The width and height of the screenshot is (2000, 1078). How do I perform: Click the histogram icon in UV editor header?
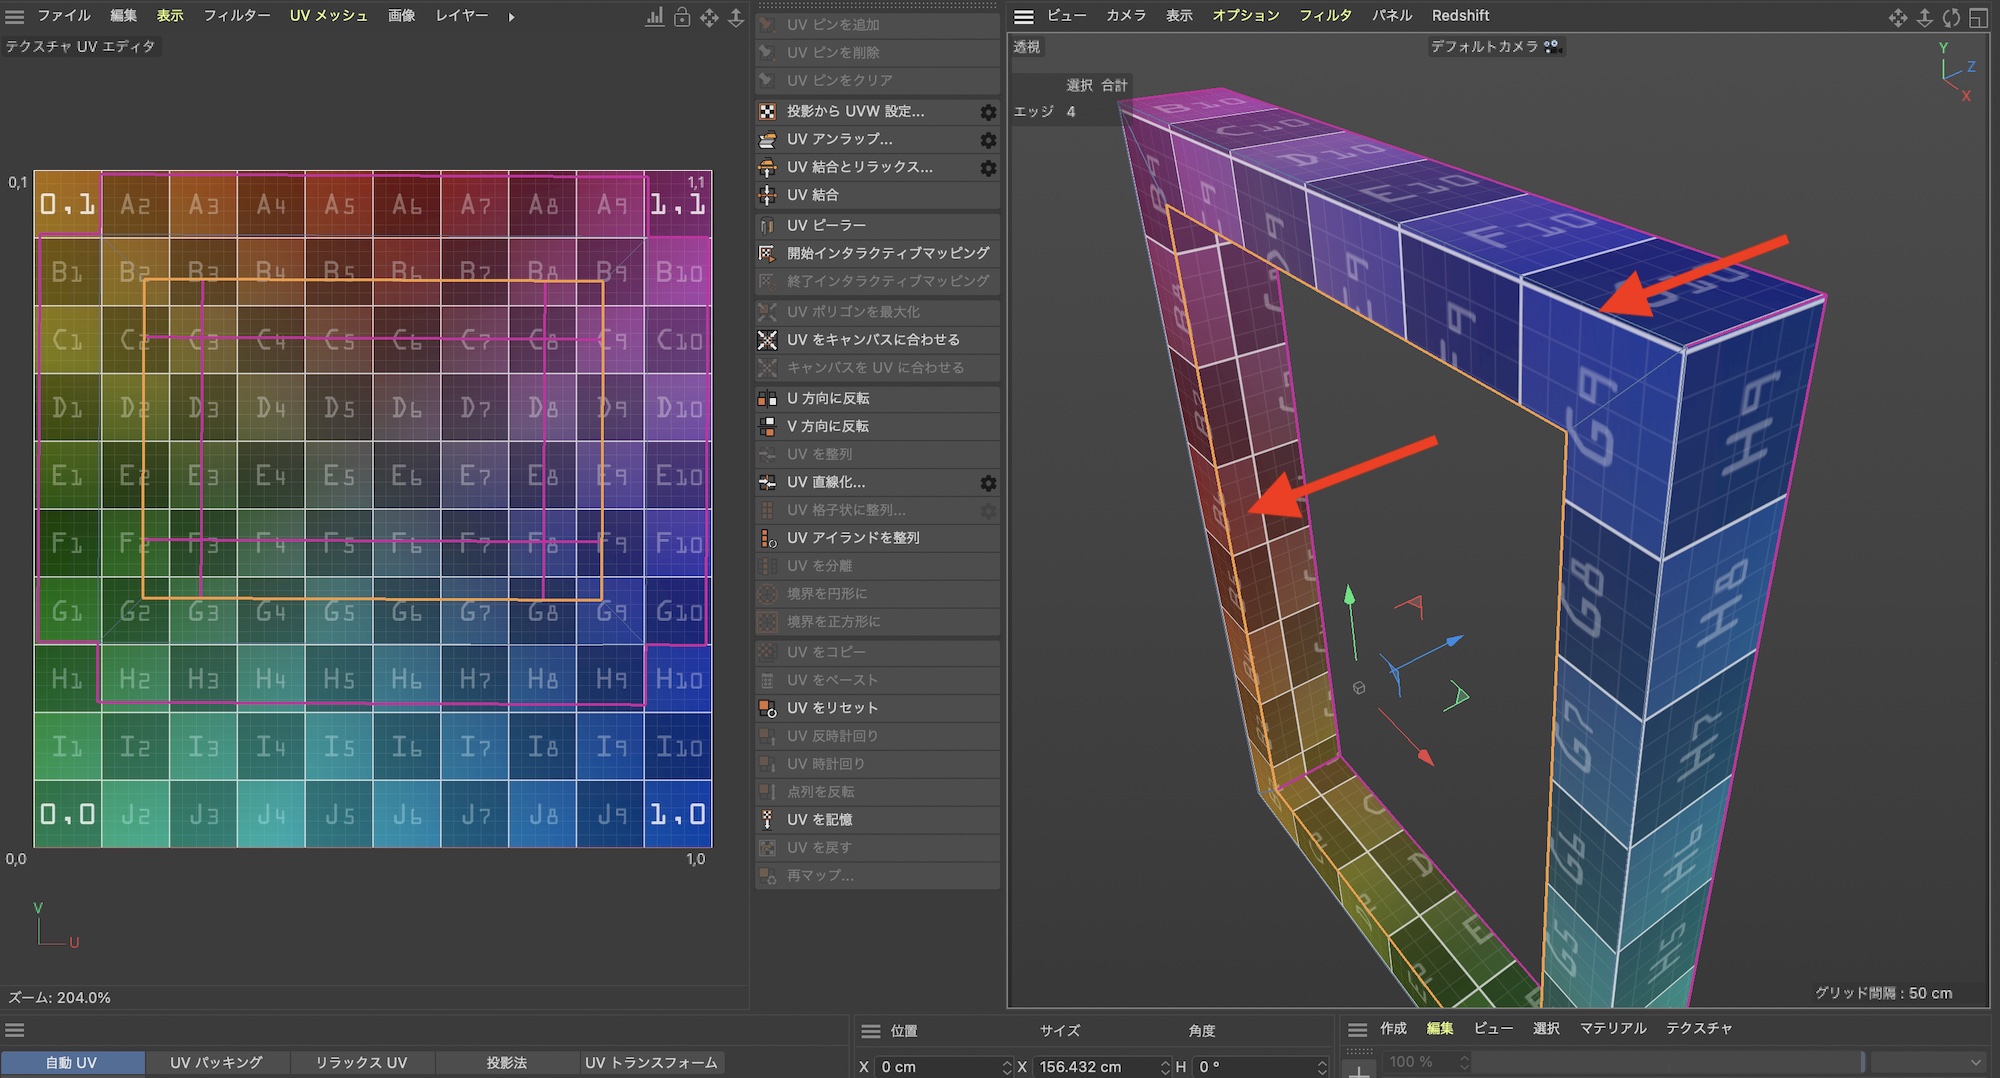coord(655,17)
